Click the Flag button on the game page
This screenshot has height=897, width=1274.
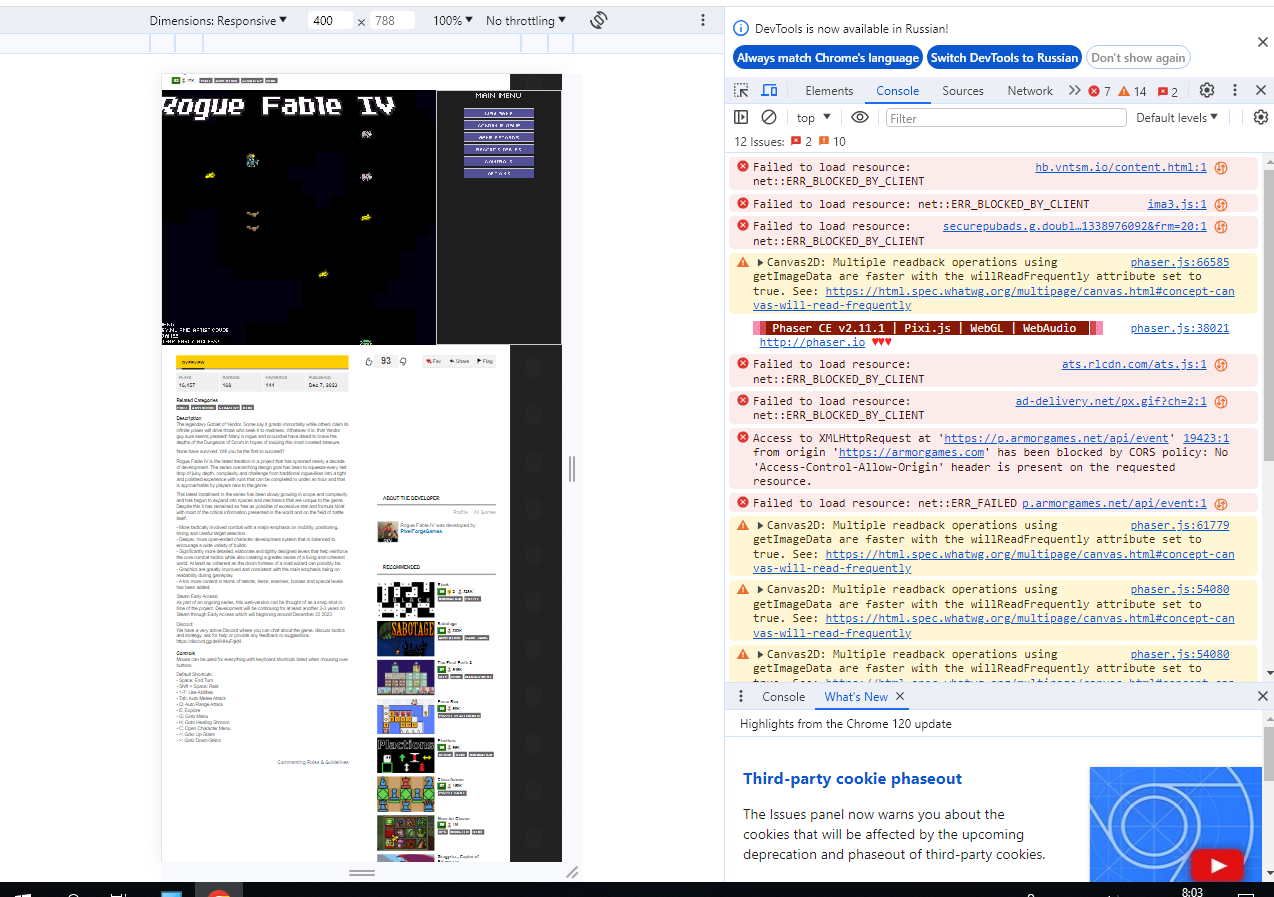[485, 361]
